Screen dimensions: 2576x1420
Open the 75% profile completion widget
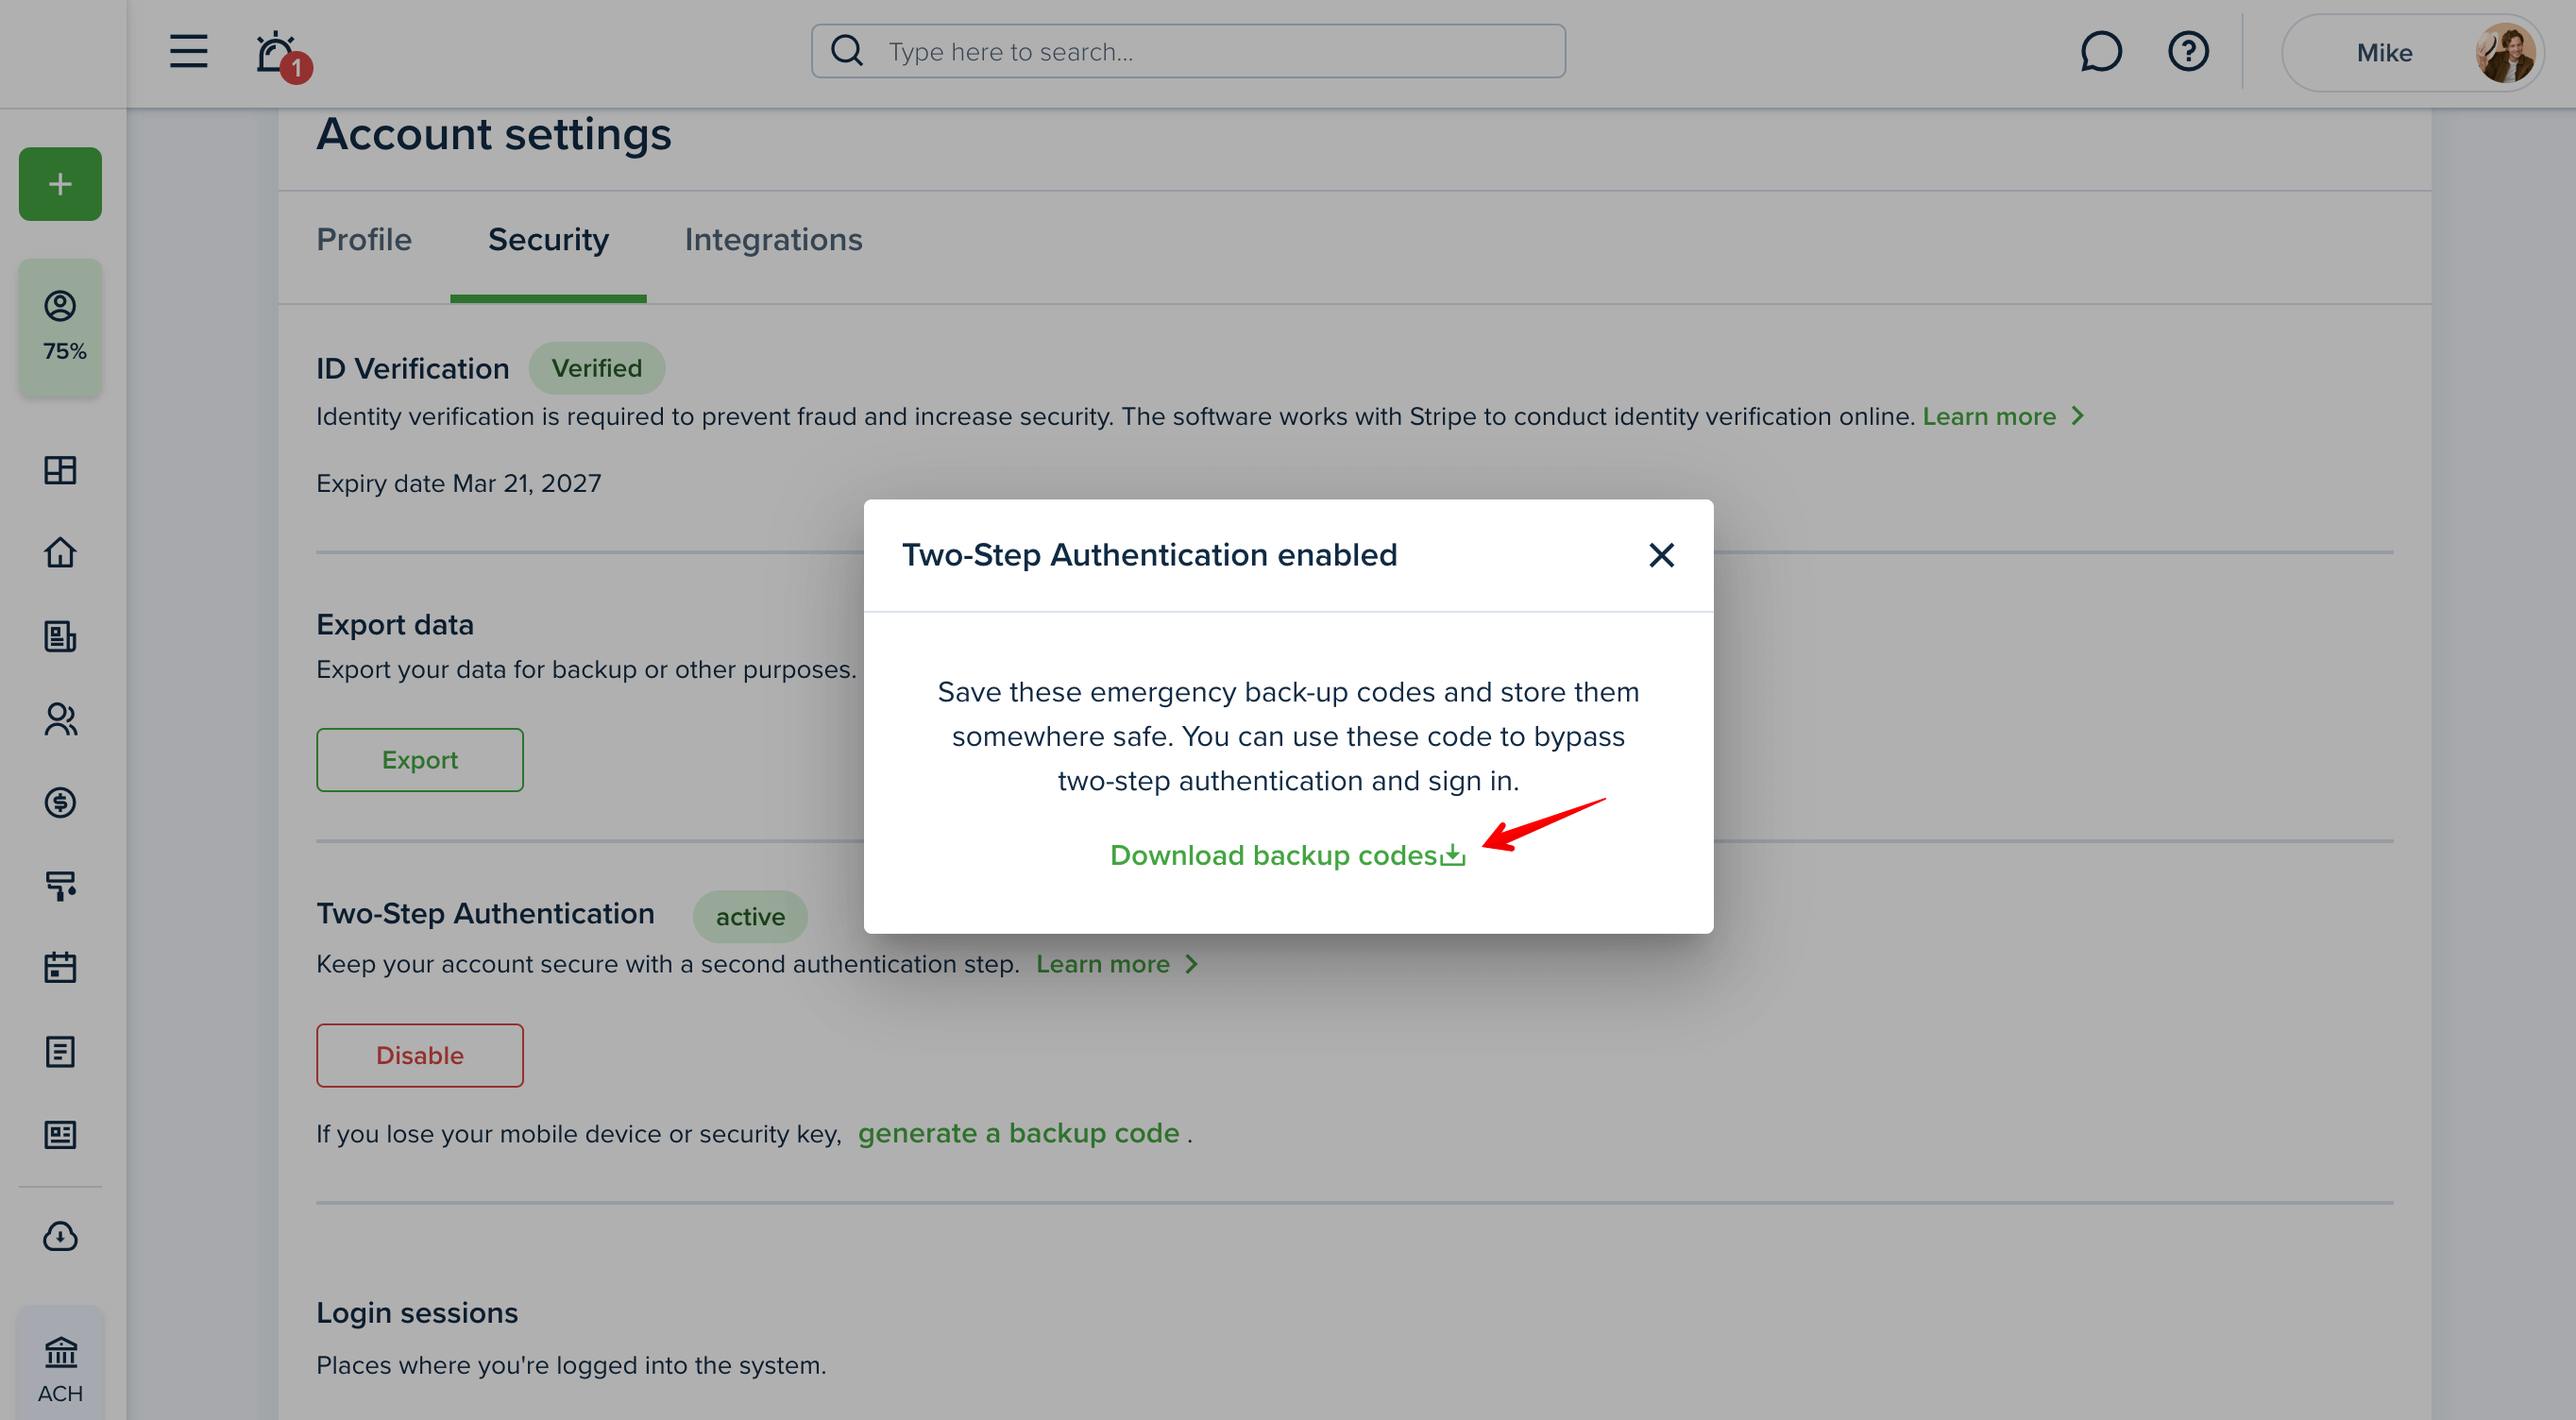pyautogui.click(x=60, y=327)
